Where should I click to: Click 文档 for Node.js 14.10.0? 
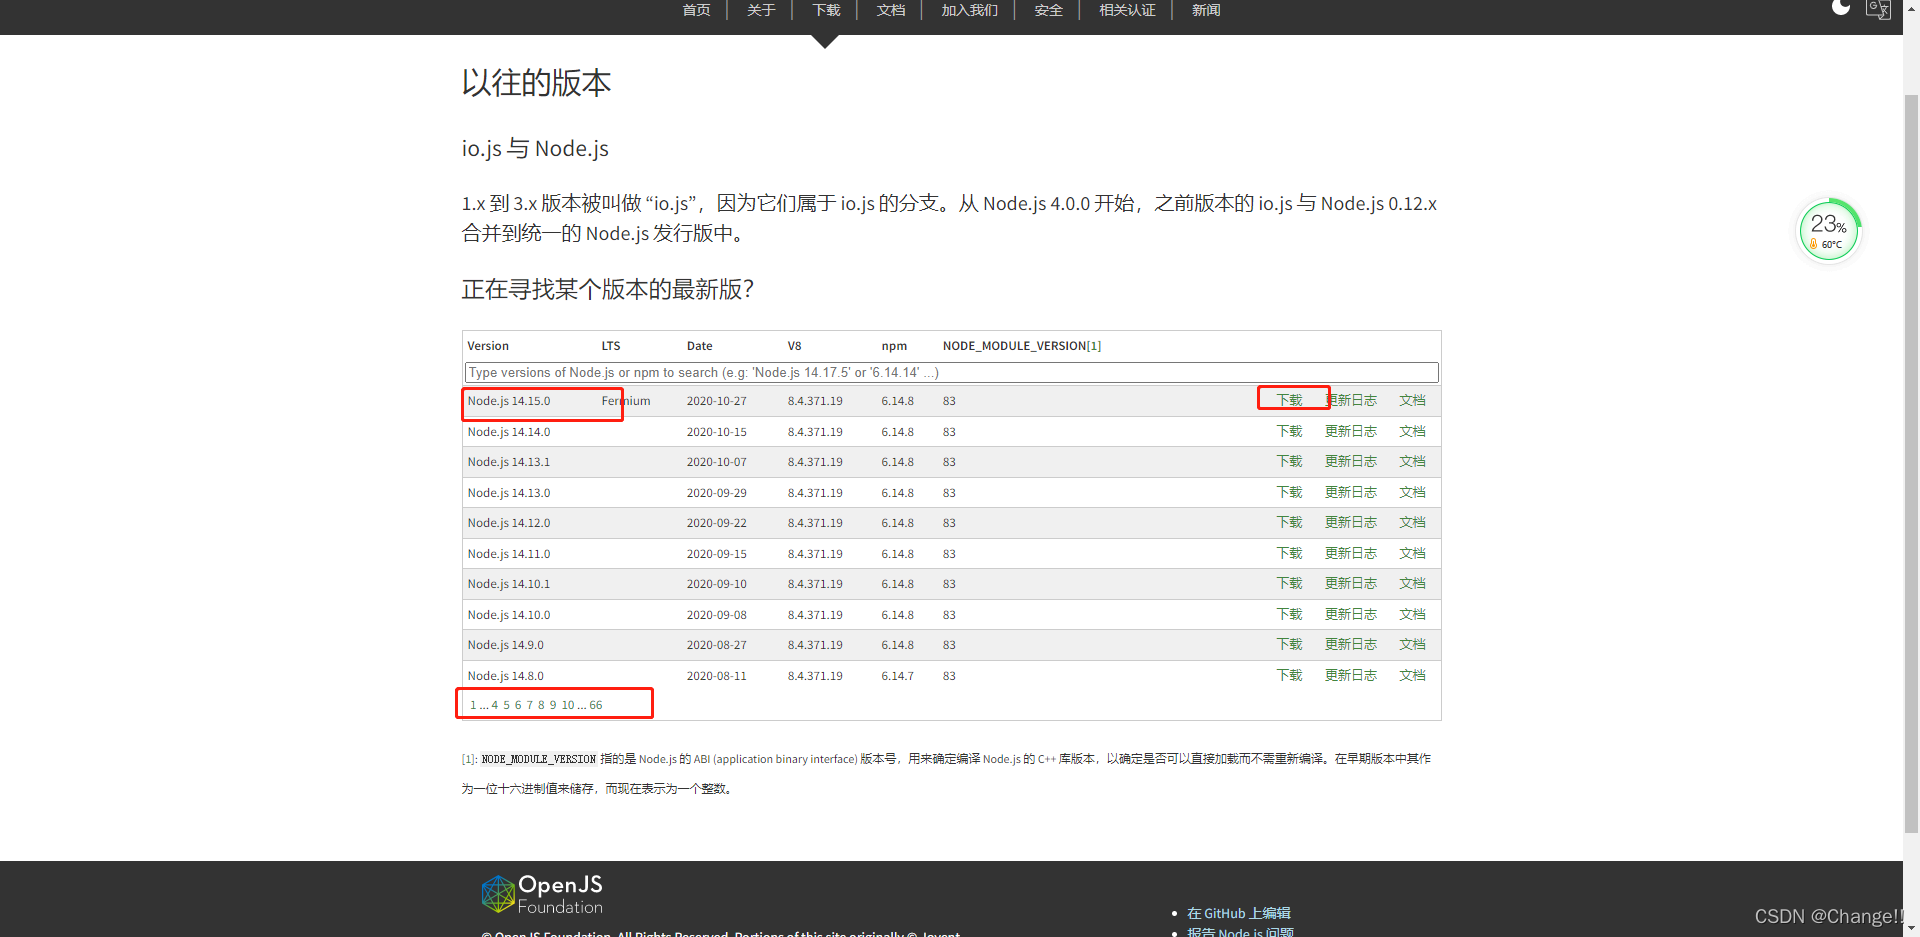1412,614
